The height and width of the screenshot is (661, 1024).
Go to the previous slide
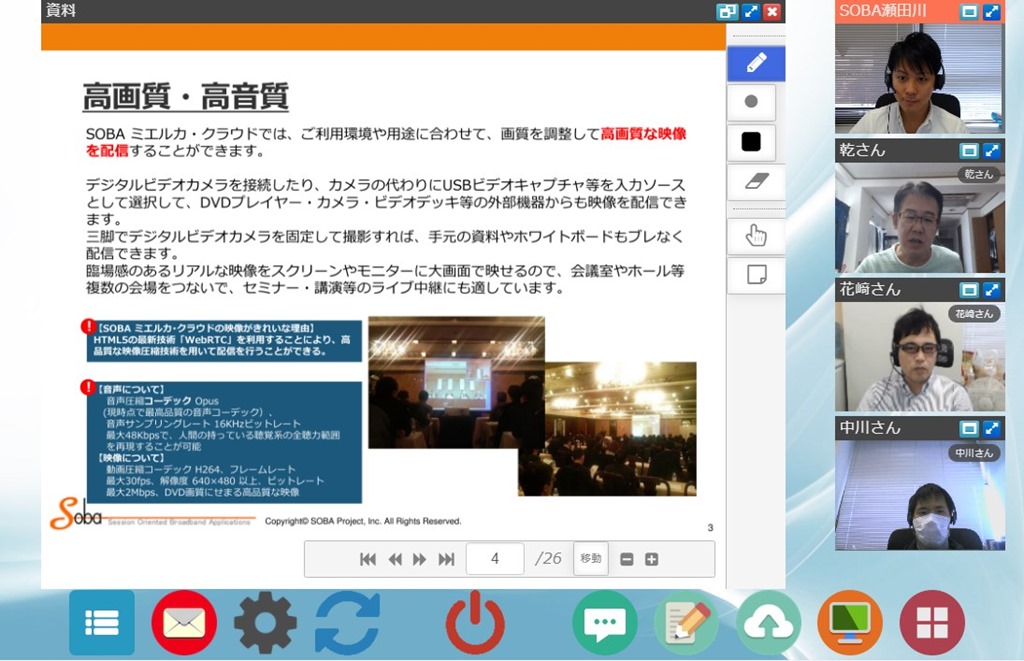(395, 559)
